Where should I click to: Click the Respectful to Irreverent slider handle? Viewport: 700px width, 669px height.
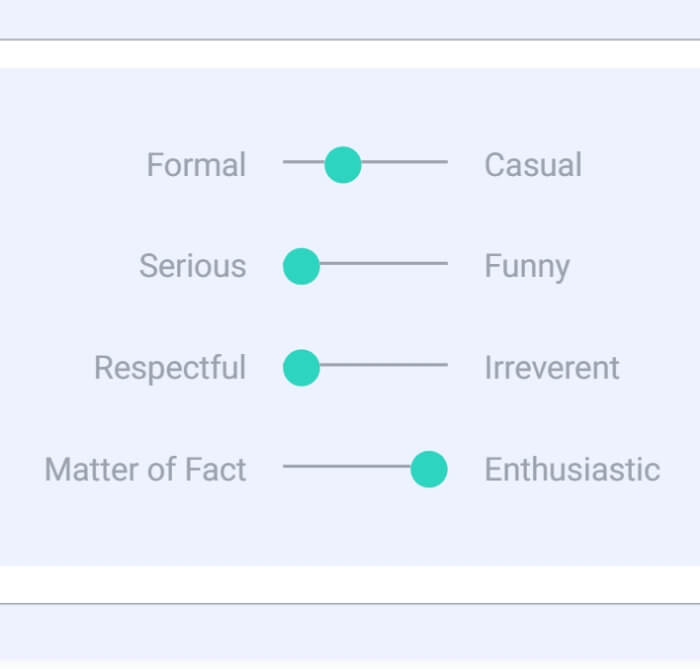point(301,368)
